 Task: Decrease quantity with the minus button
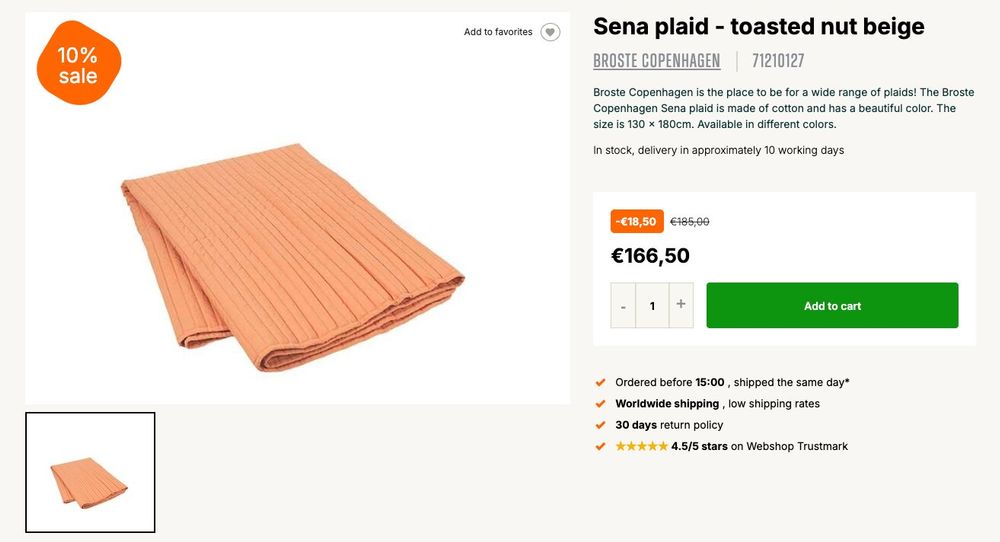(623, 305)
